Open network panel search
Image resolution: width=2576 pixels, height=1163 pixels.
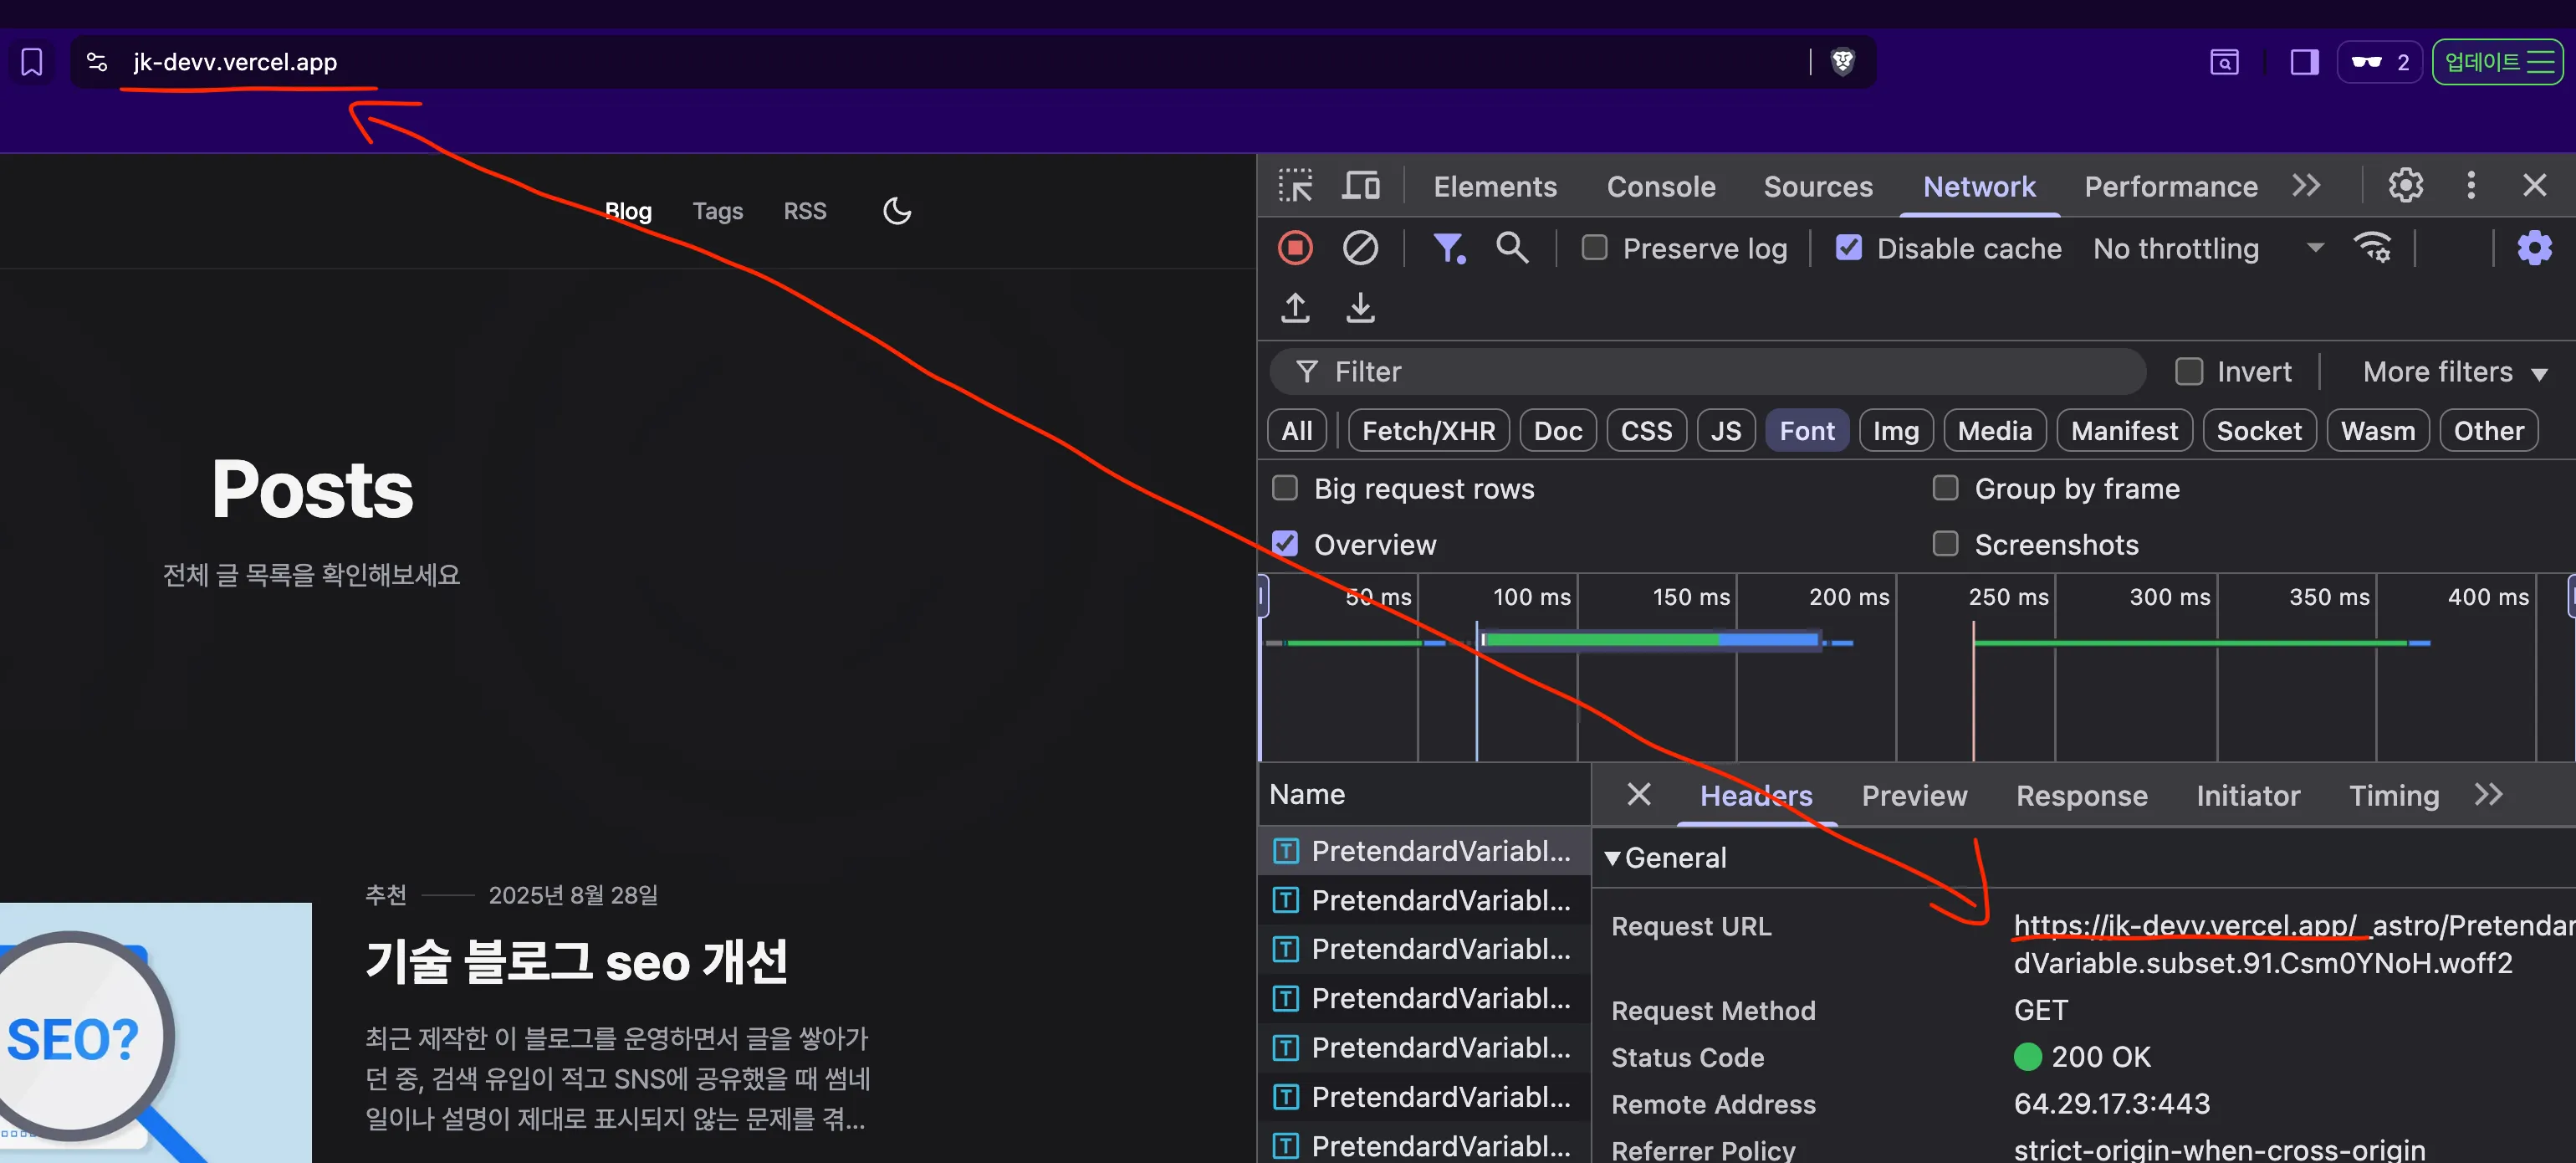point(1512,248)
